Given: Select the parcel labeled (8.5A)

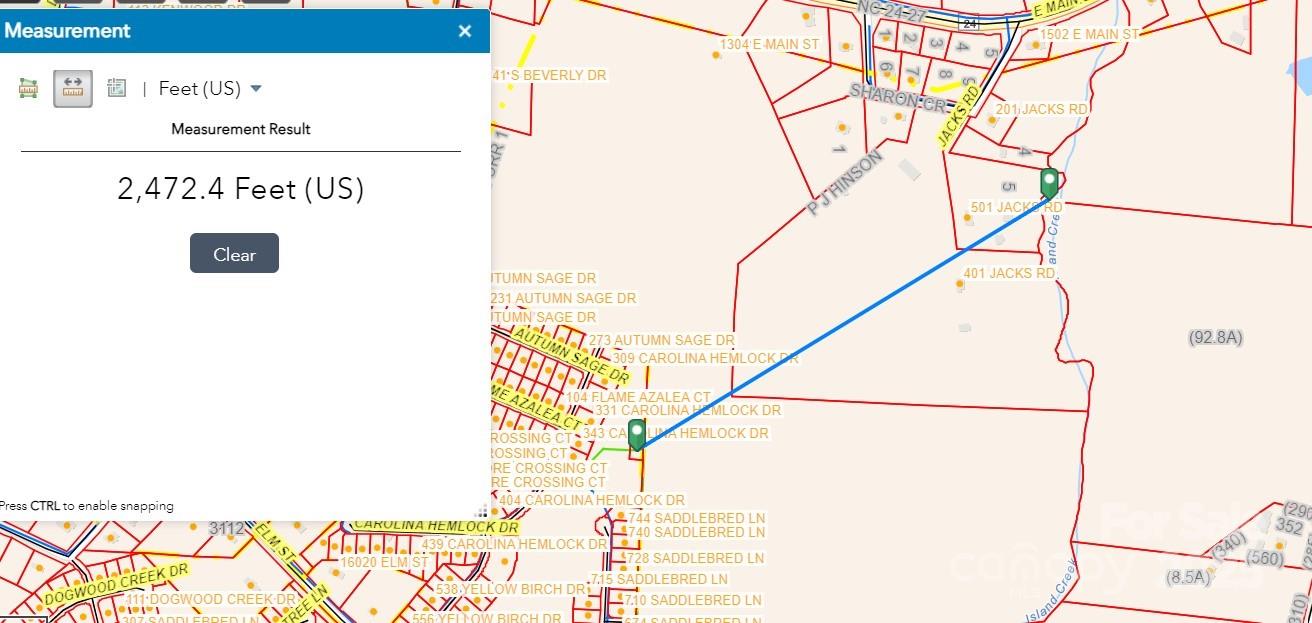Looking at the screenshot, I should pyautogui.click(x=1187, y=576).
